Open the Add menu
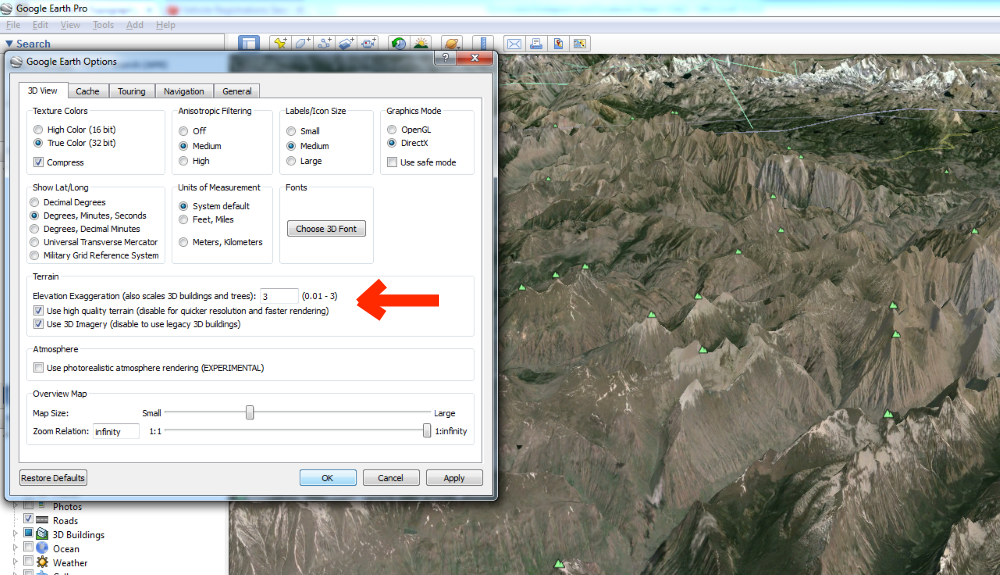This screenshot has width=1000, height=575. [x=135, y=25]
